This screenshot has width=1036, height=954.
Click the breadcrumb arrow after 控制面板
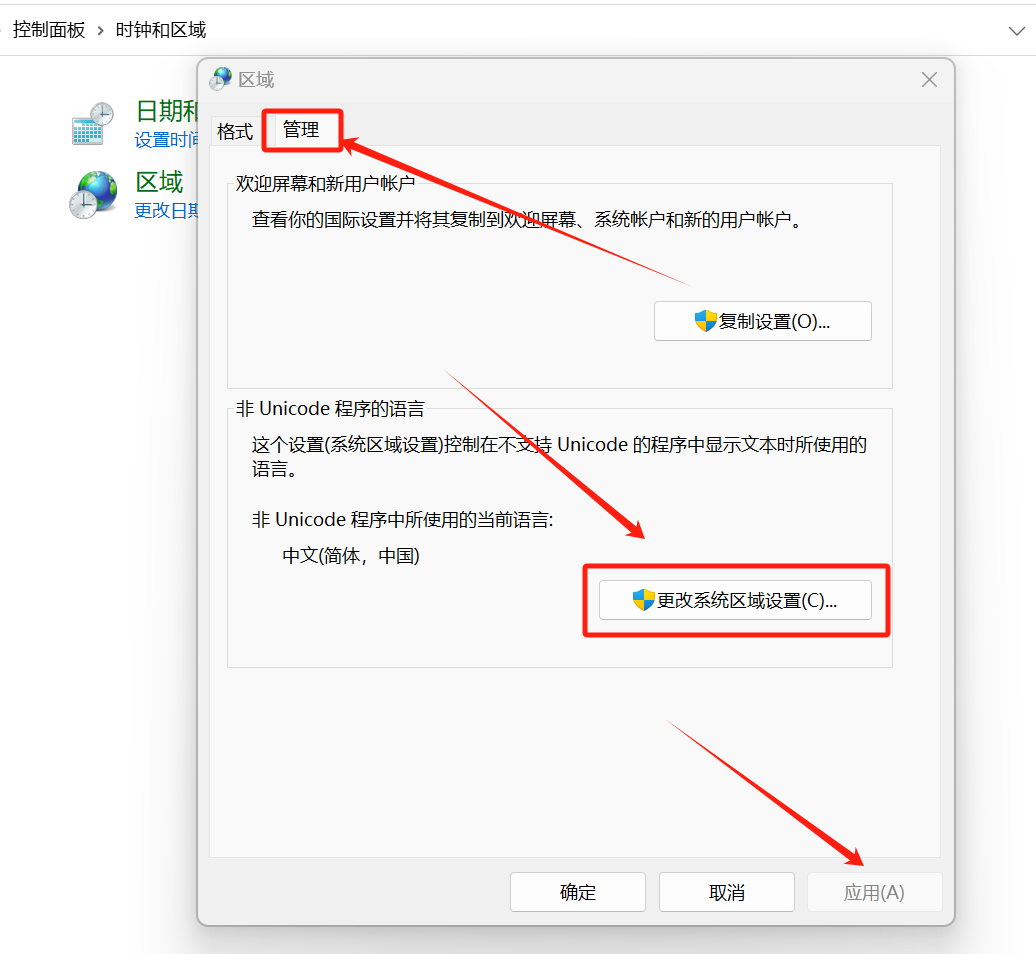point(100,30)
